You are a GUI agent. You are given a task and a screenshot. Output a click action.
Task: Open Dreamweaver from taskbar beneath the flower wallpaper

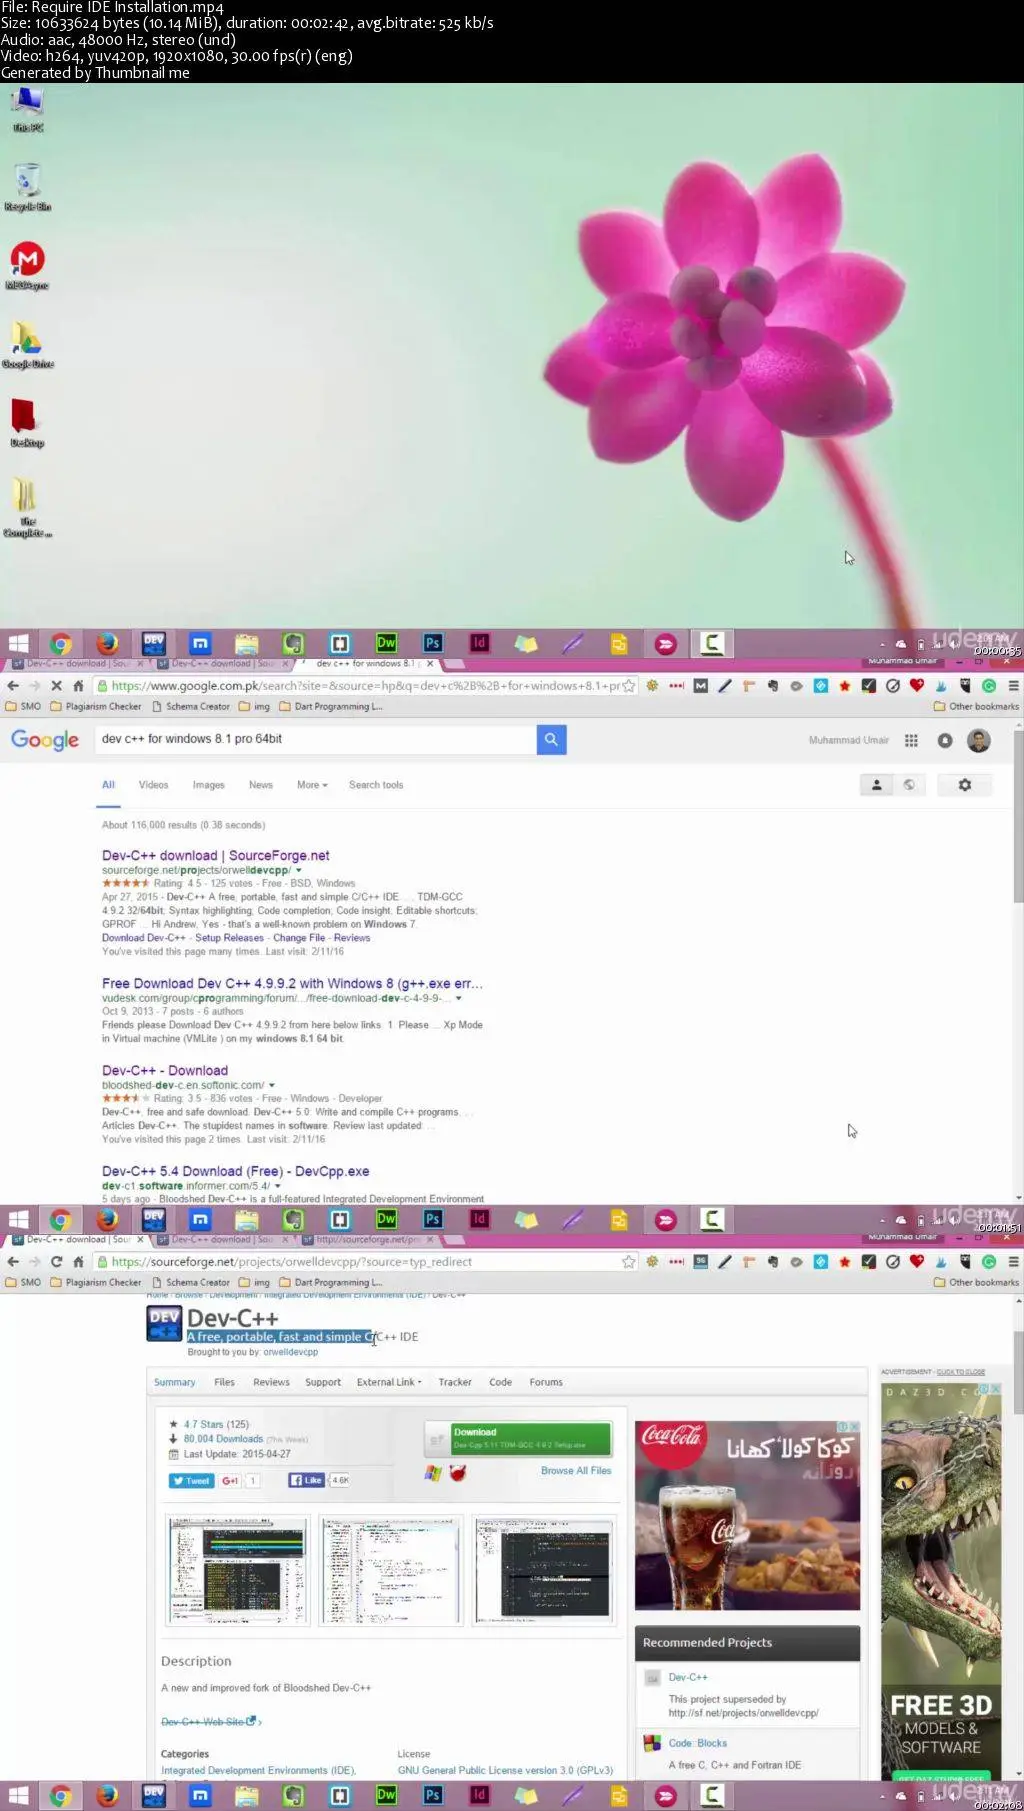(x=386, y=643)
